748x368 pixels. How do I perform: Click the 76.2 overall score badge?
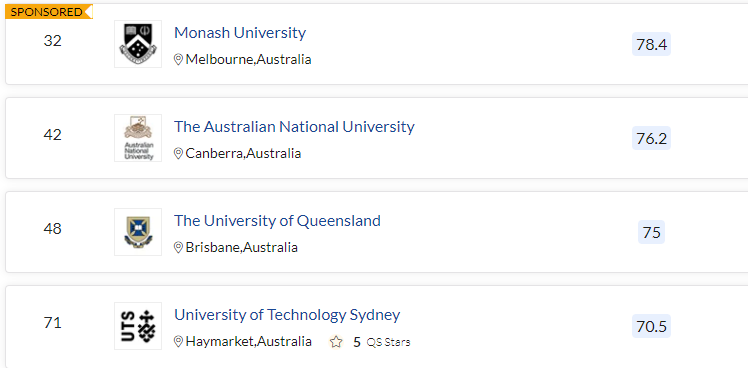point(651,138)
